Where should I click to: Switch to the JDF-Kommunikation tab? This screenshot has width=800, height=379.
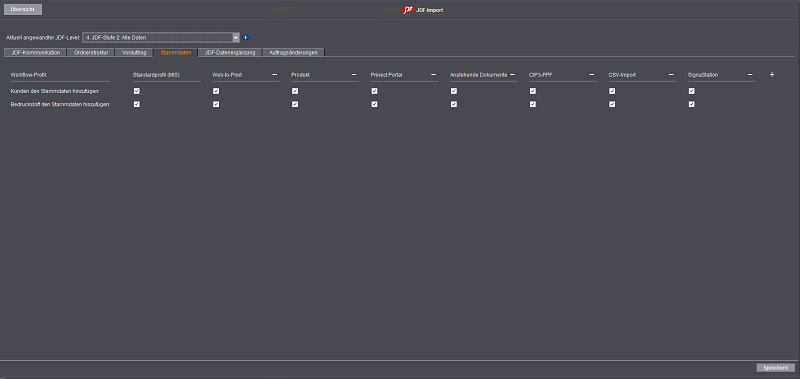(x=35, y=53)
